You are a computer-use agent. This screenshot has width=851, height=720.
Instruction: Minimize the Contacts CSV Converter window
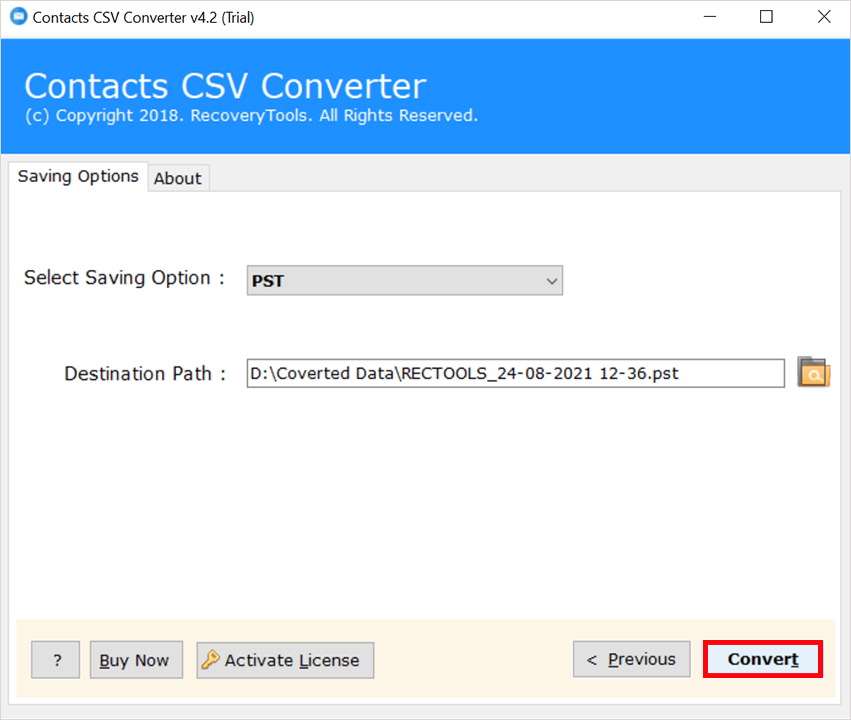coord(710,17)
